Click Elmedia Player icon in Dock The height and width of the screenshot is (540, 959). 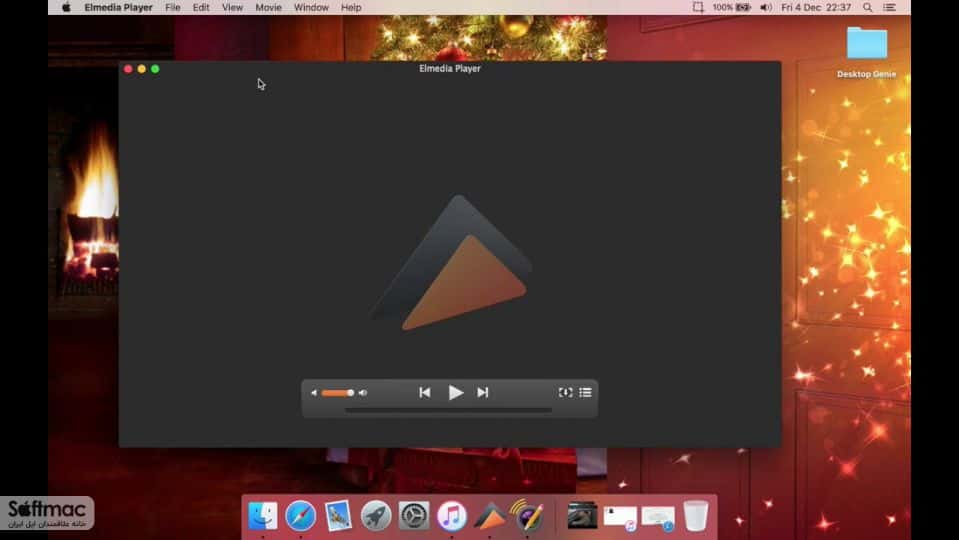pyautogui.click(x=489, y=517)
